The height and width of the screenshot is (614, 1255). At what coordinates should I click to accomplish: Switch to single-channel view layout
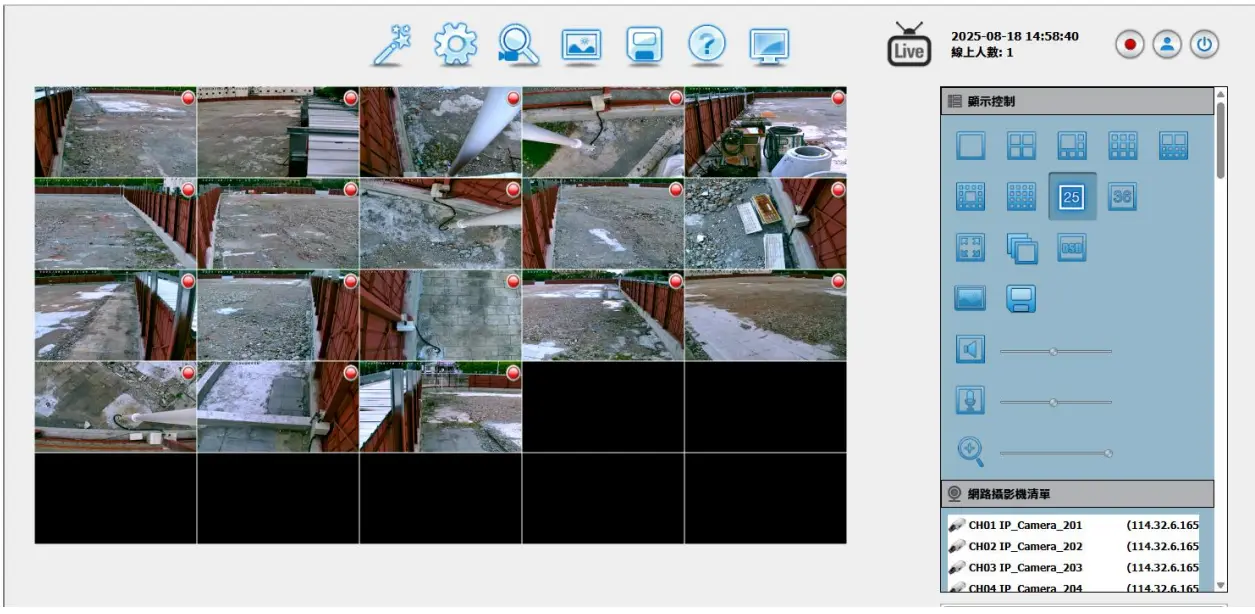[x=970, y=146]
